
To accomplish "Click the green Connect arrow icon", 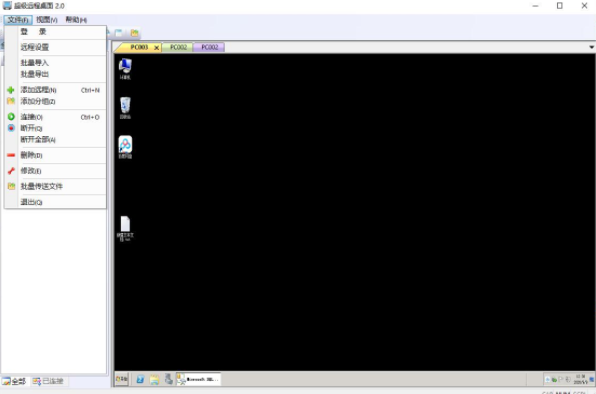I will 11,117.
